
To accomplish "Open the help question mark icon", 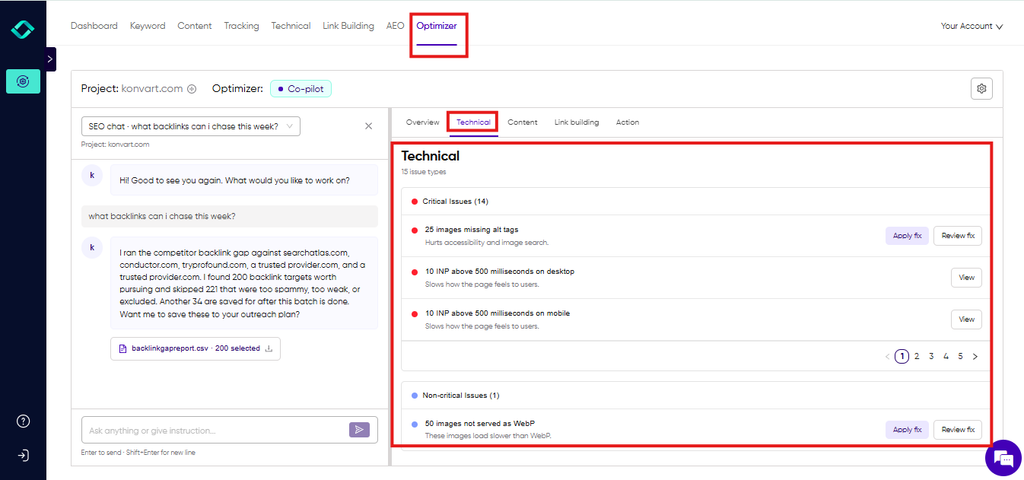I will coord(23,421).
